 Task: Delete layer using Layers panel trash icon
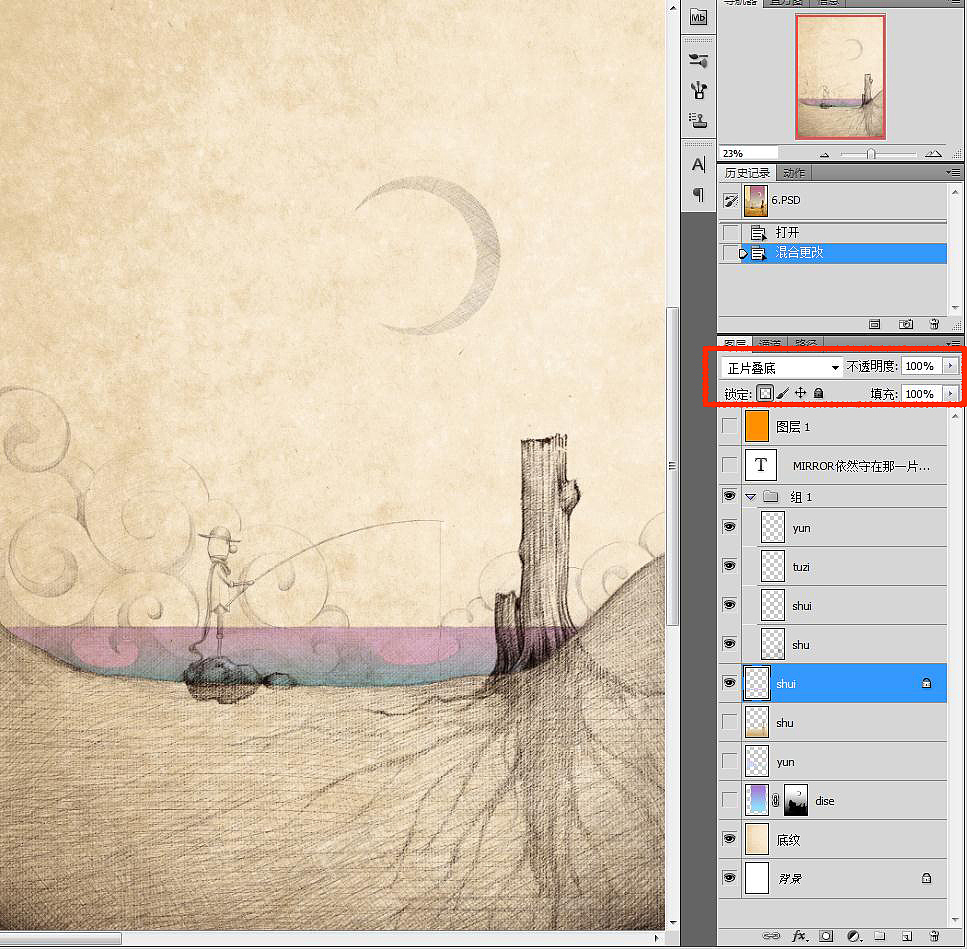(x=932, y=936)
